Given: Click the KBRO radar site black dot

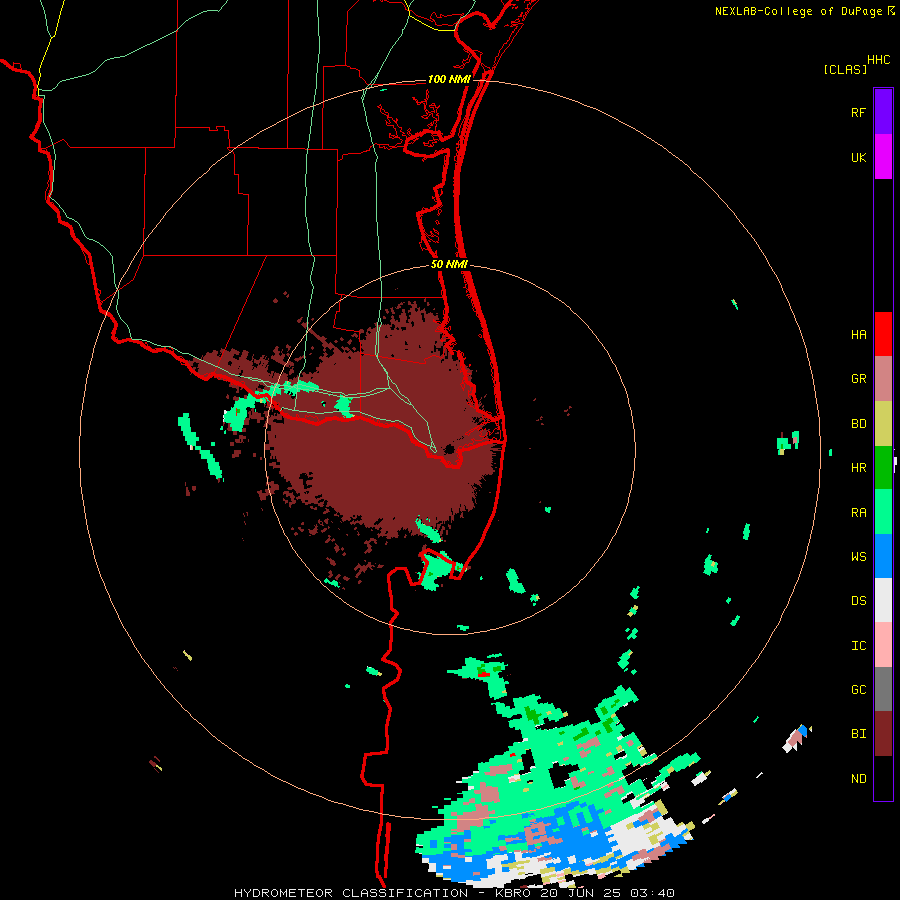Looking at the screenshot, I should (x=449, y=449).
